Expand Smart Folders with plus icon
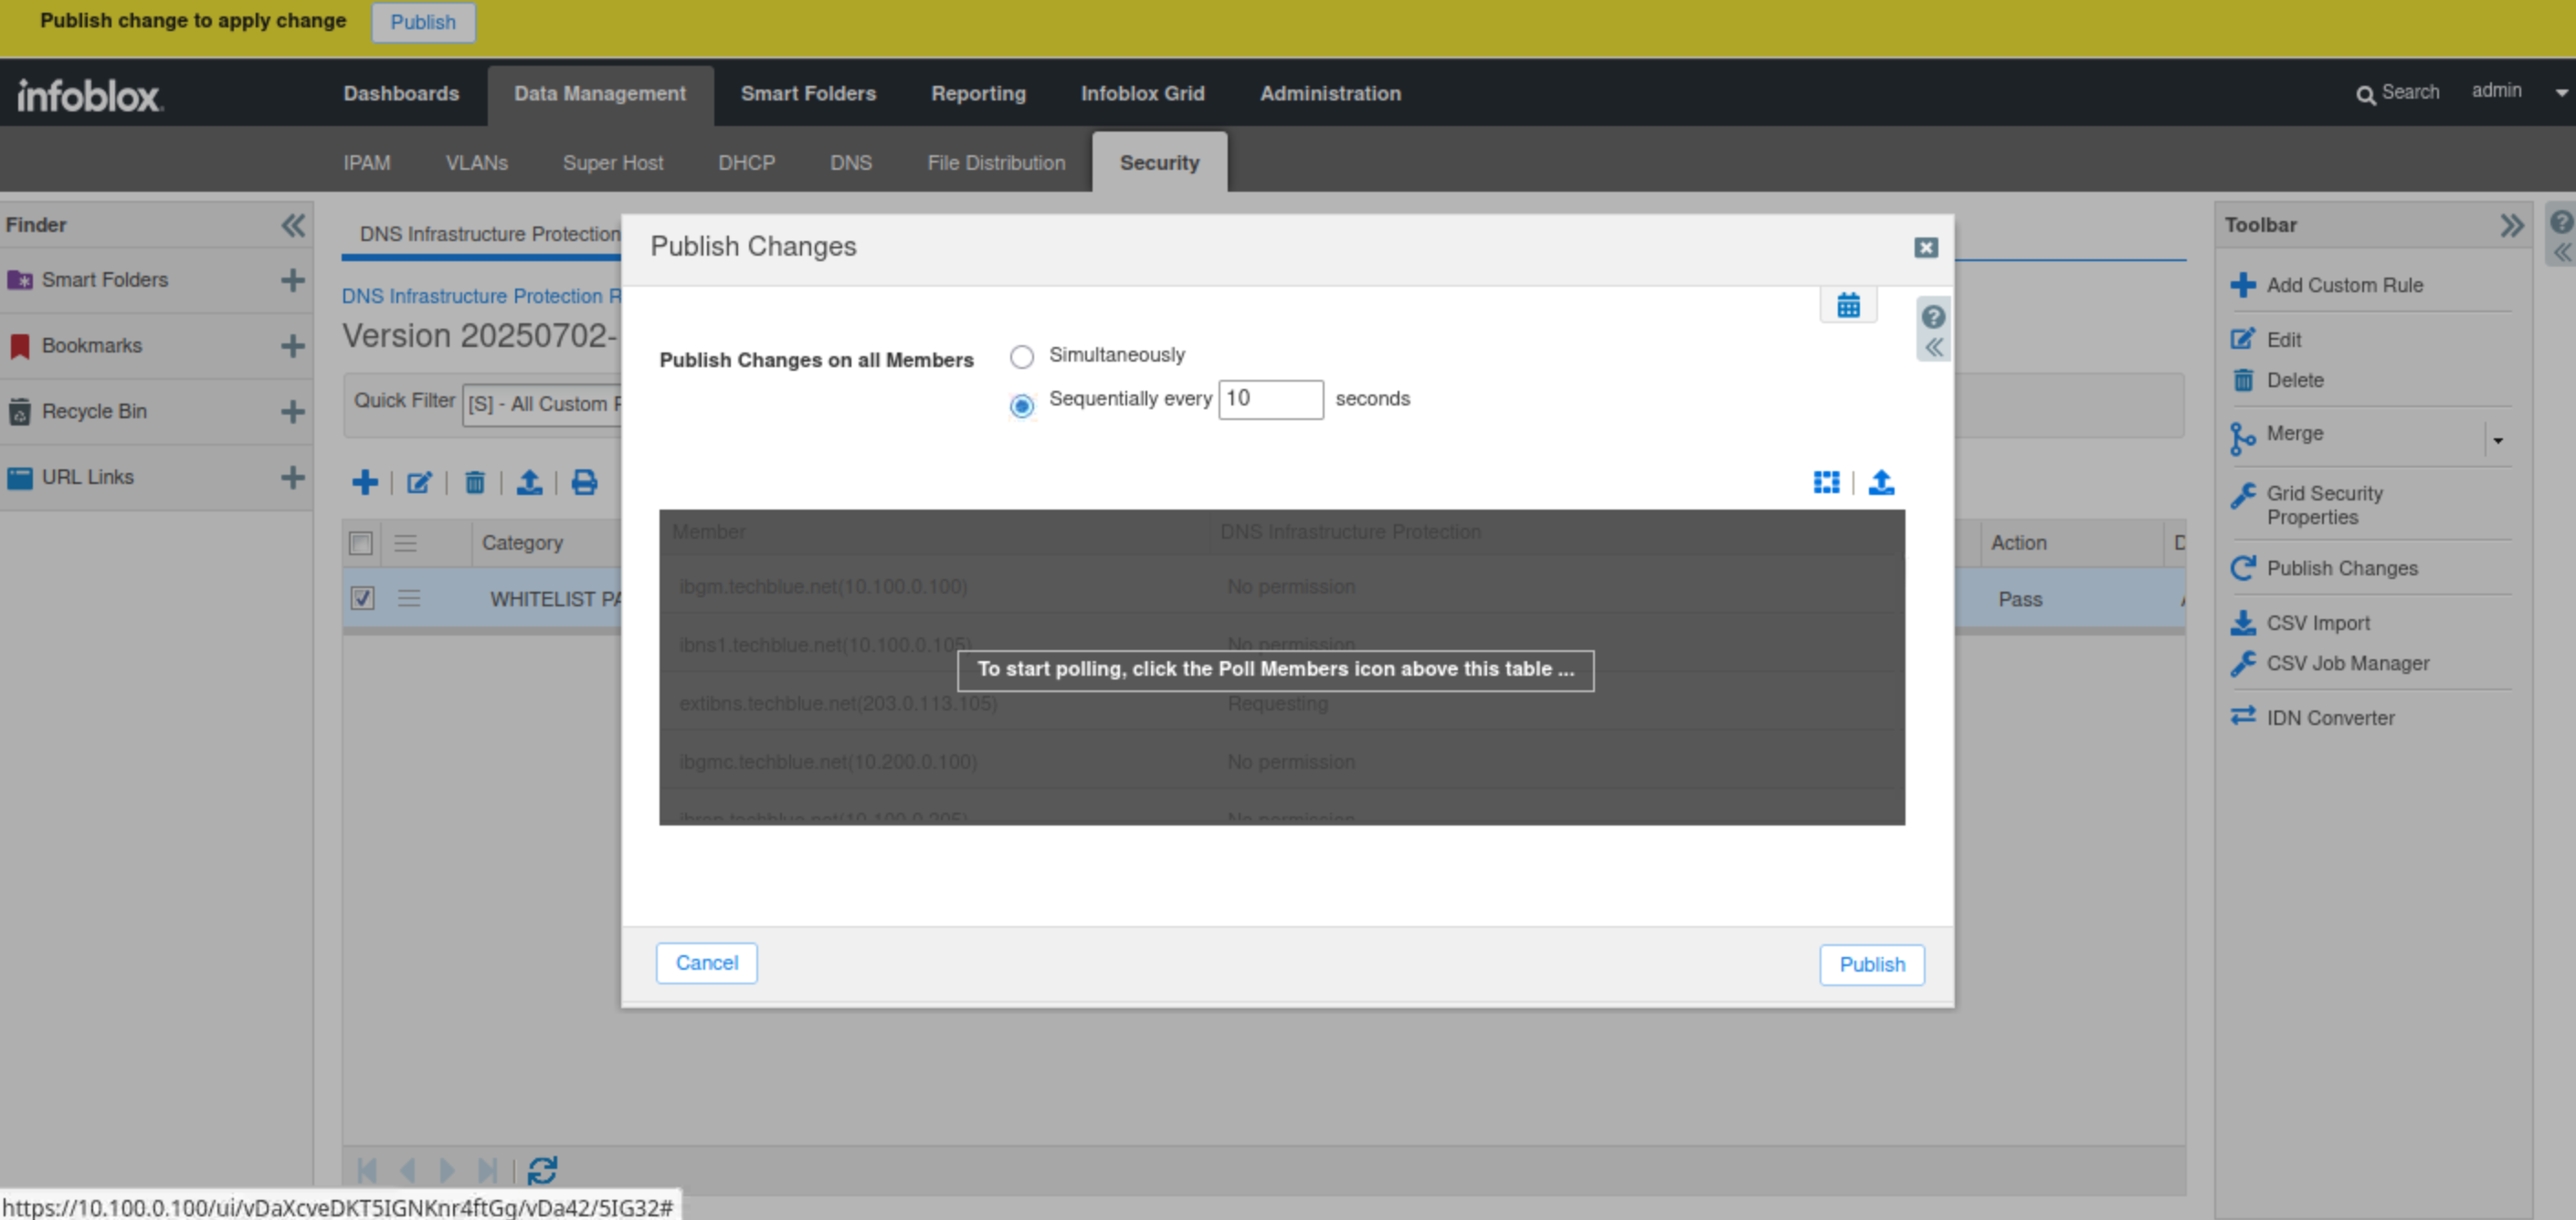Screen dimensions: 2576x1220 click(x=292, y=280)
